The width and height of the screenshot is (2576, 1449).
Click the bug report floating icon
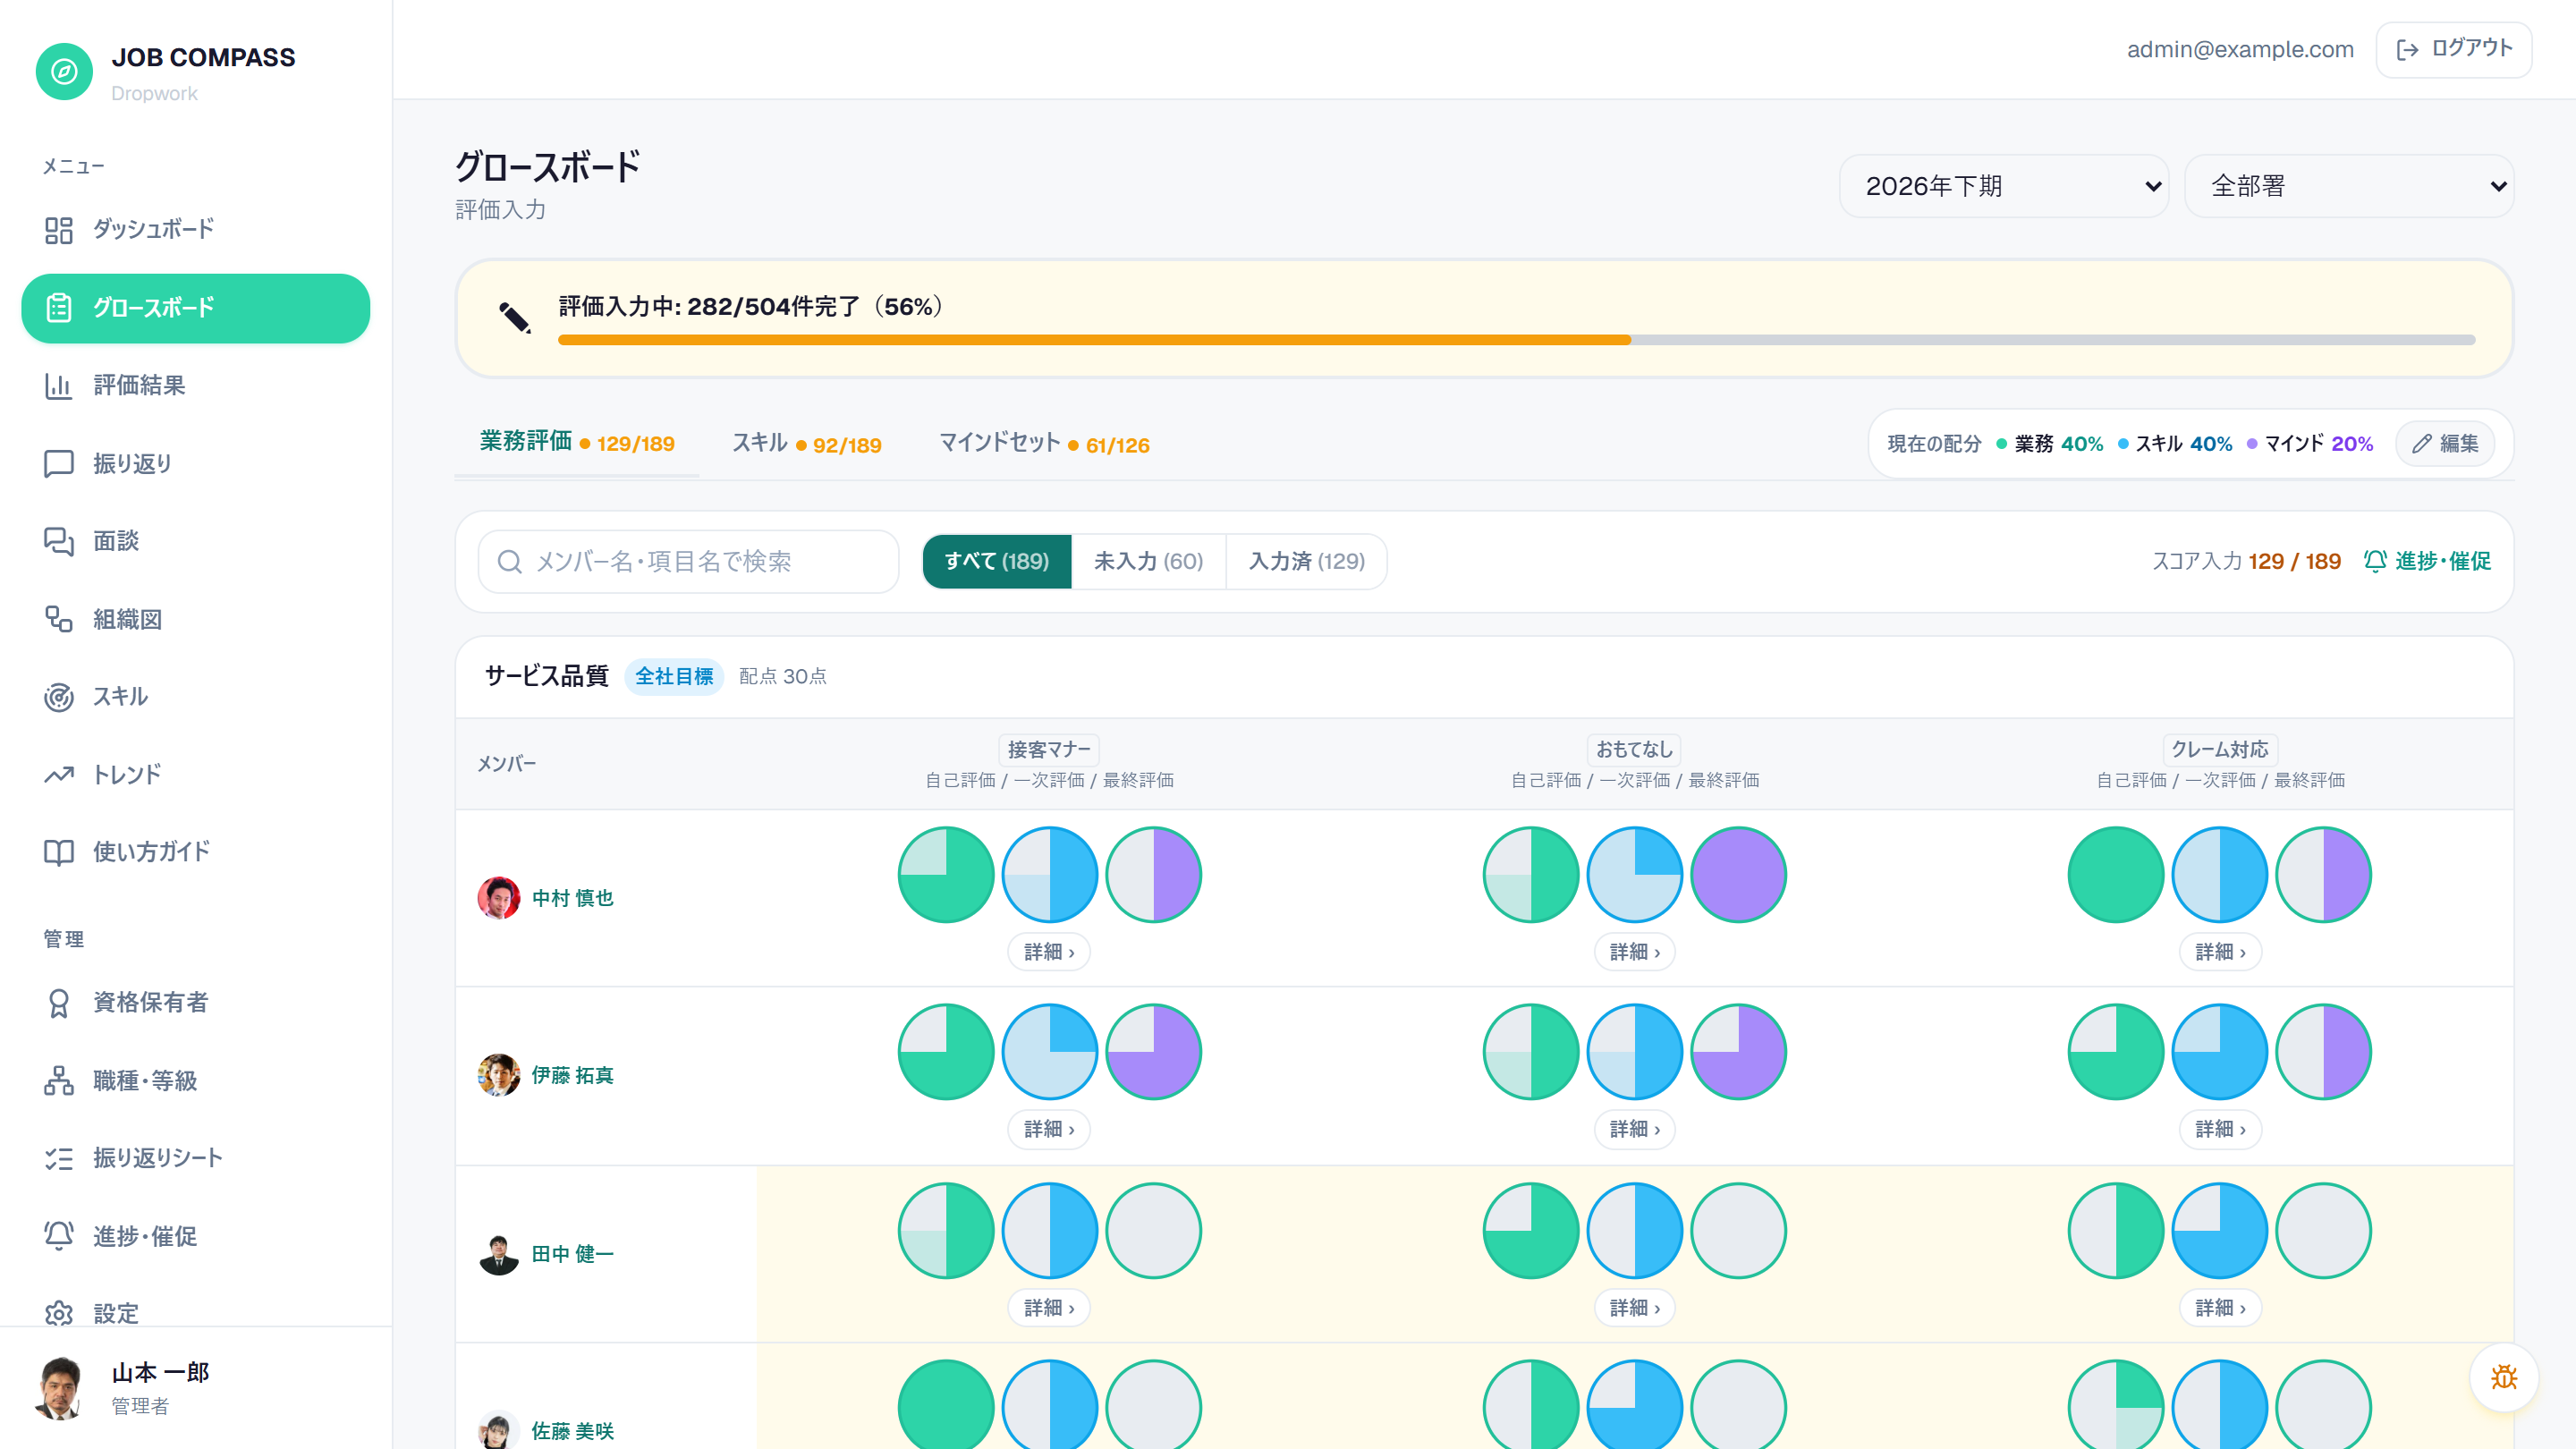(x=2504, y=1377)
